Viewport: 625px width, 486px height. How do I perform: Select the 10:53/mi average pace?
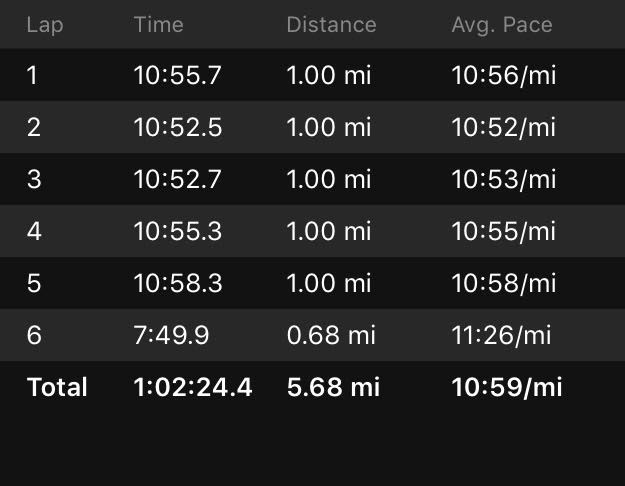504,180
